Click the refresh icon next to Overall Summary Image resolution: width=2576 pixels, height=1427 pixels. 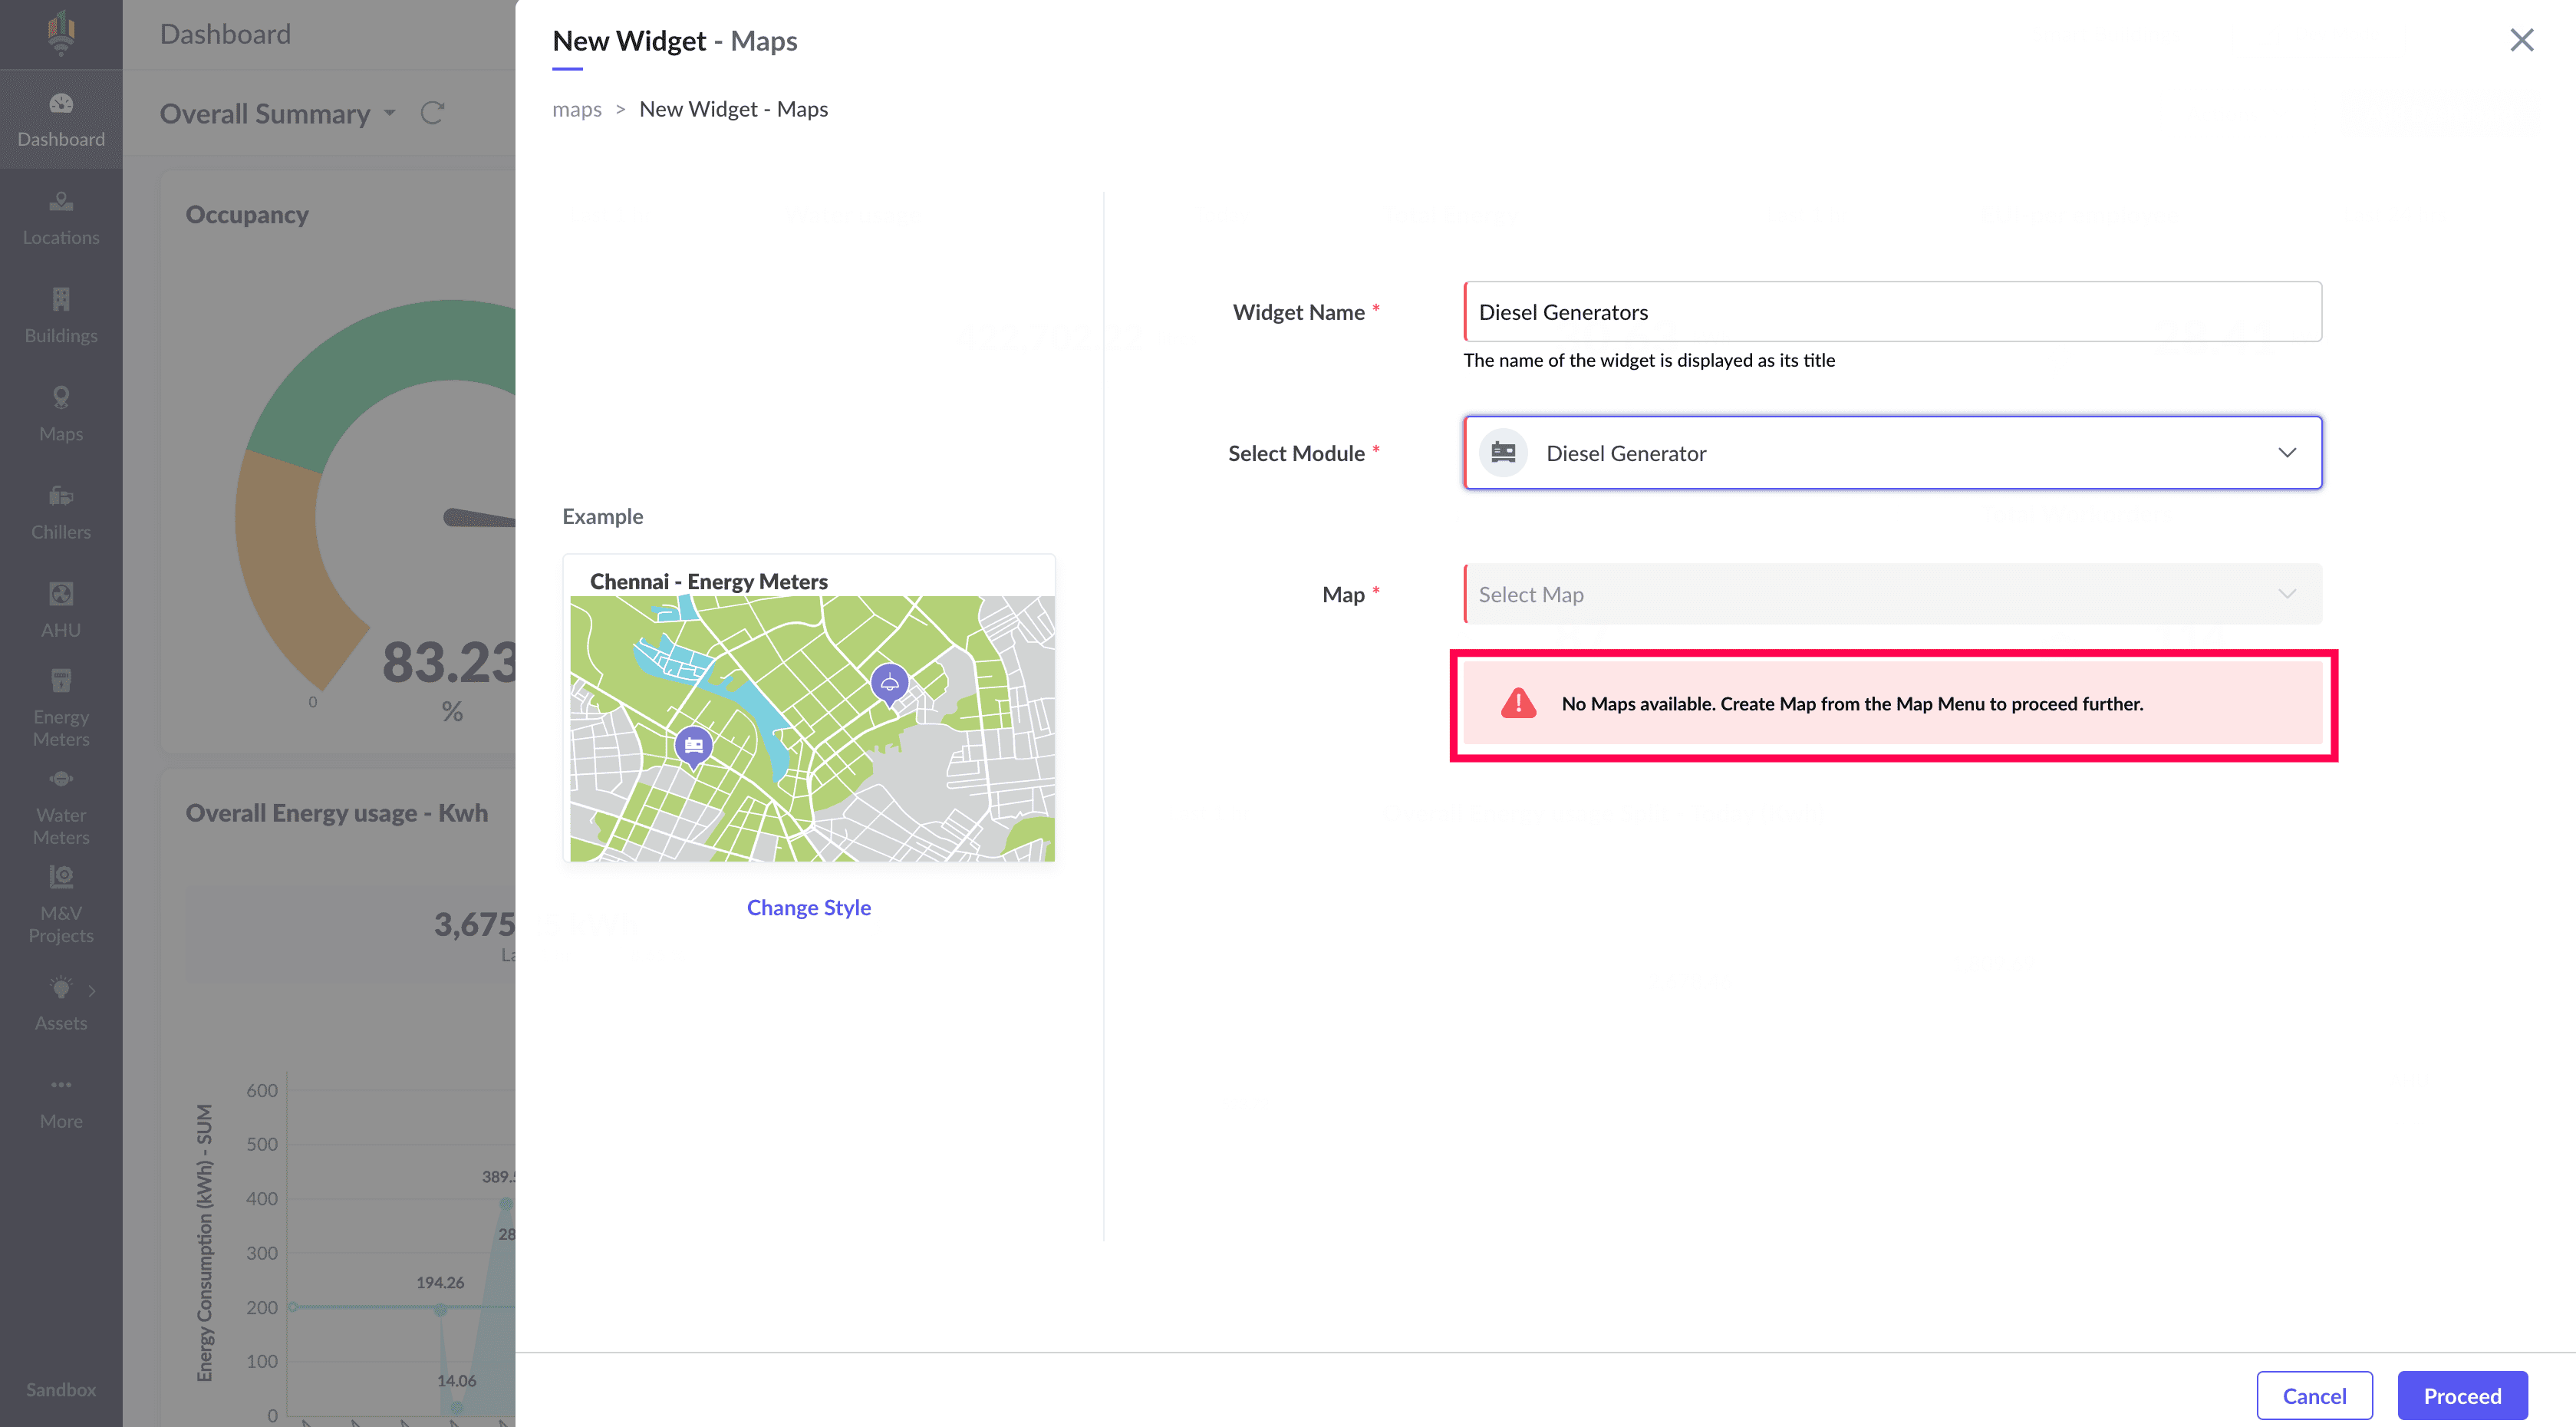(432, 113)
